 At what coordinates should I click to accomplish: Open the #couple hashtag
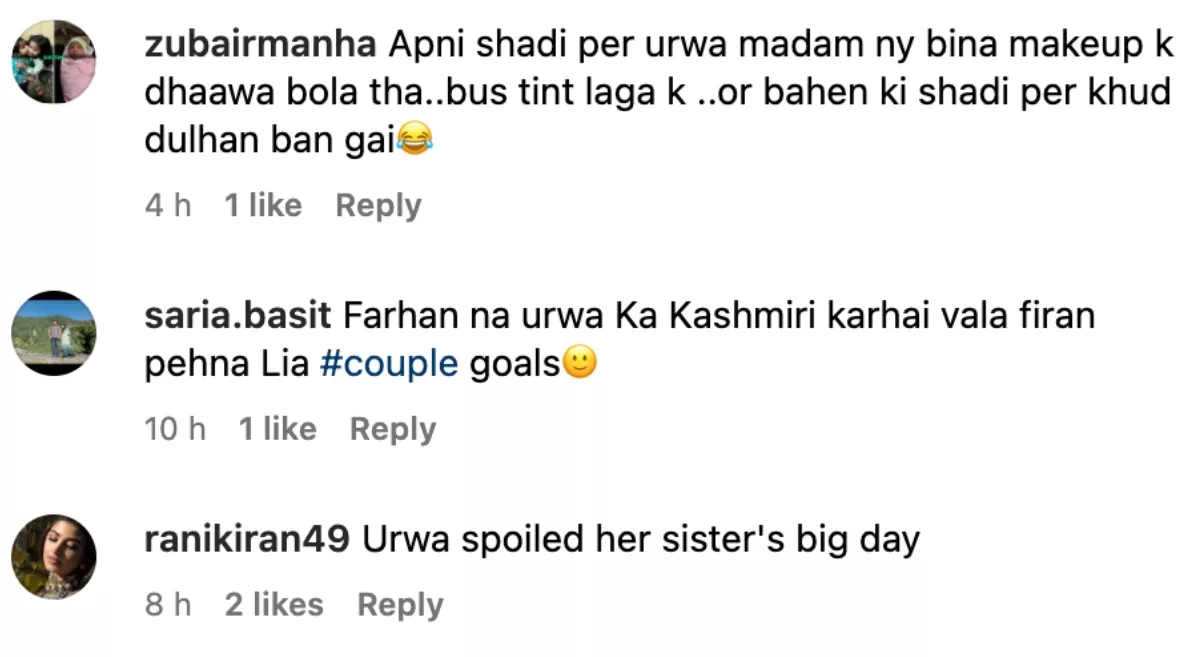388,364
